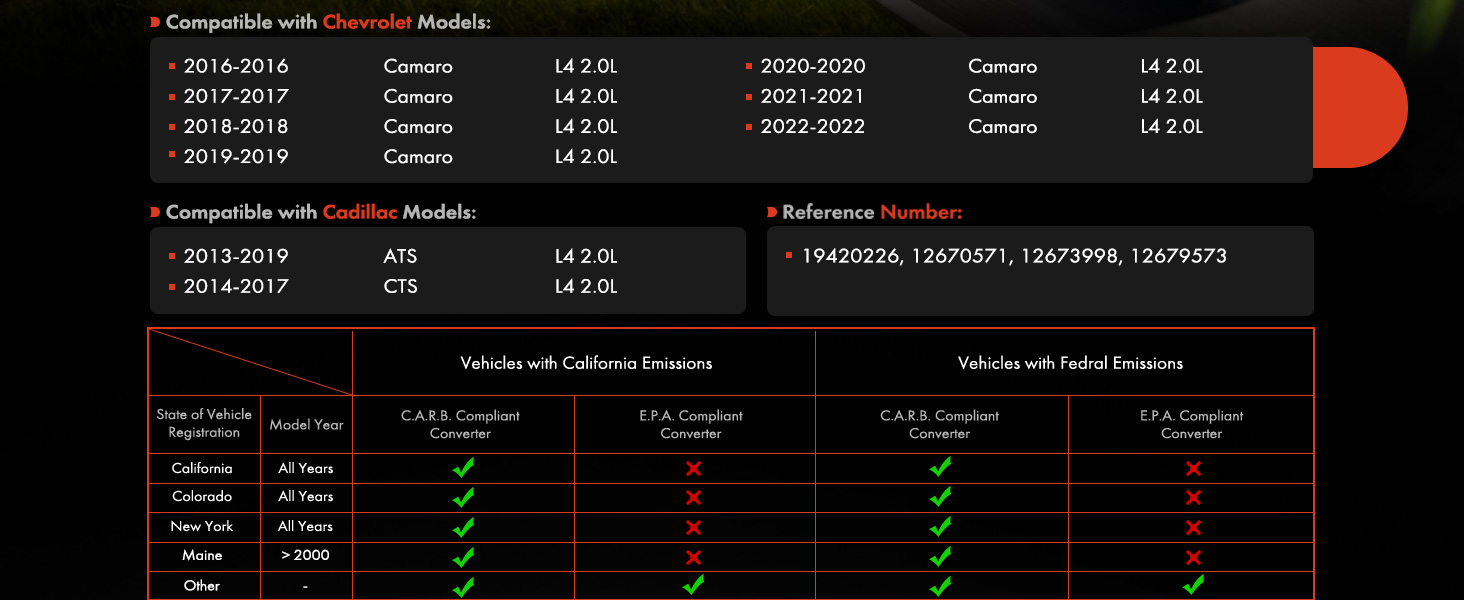
Task: Click the "Compatible with Cadillac Models:" heading
Action: point(321,212)
